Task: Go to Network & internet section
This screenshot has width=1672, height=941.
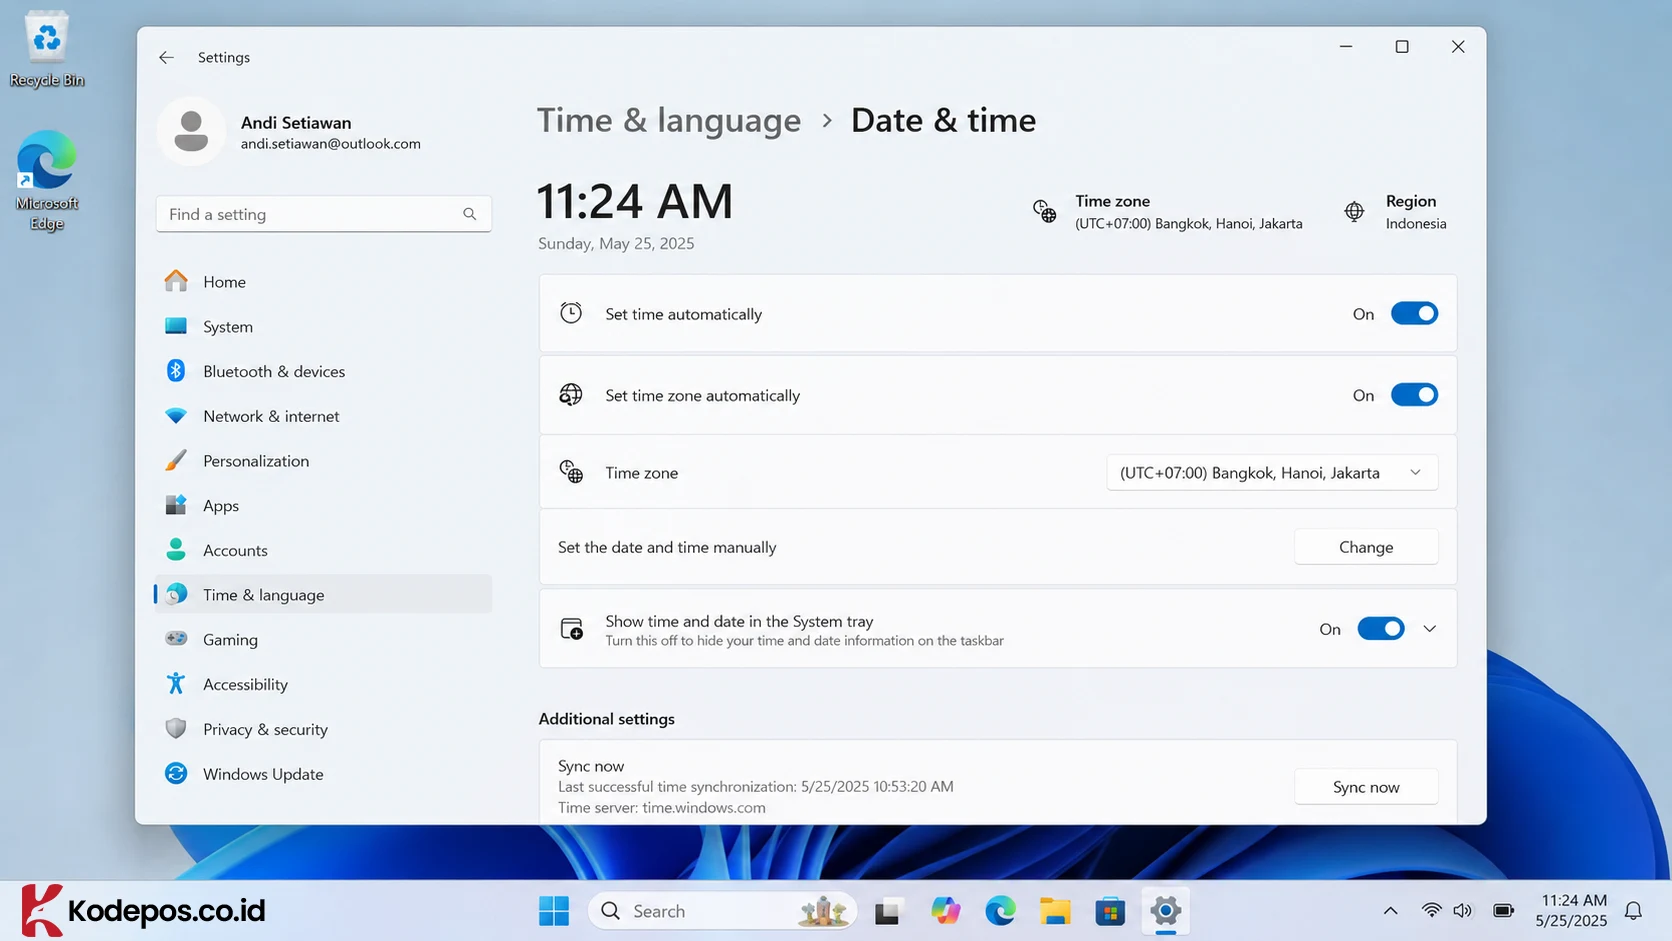Action: pyautogui.click(x=323, y=416)
